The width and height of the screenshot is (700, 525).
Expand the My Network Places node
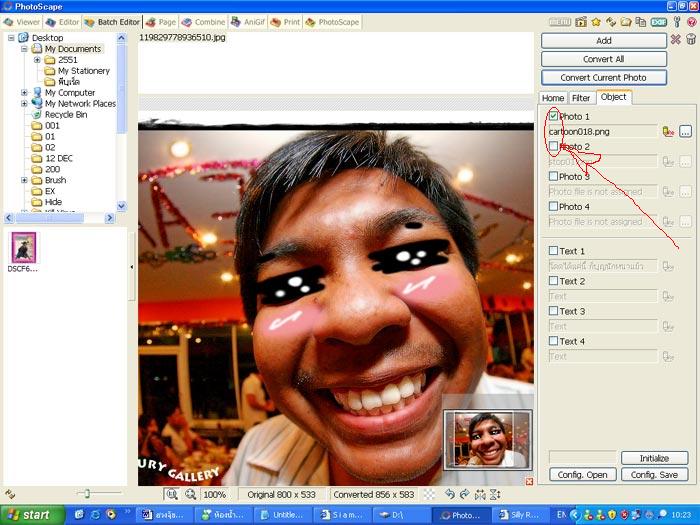[25, 104]
